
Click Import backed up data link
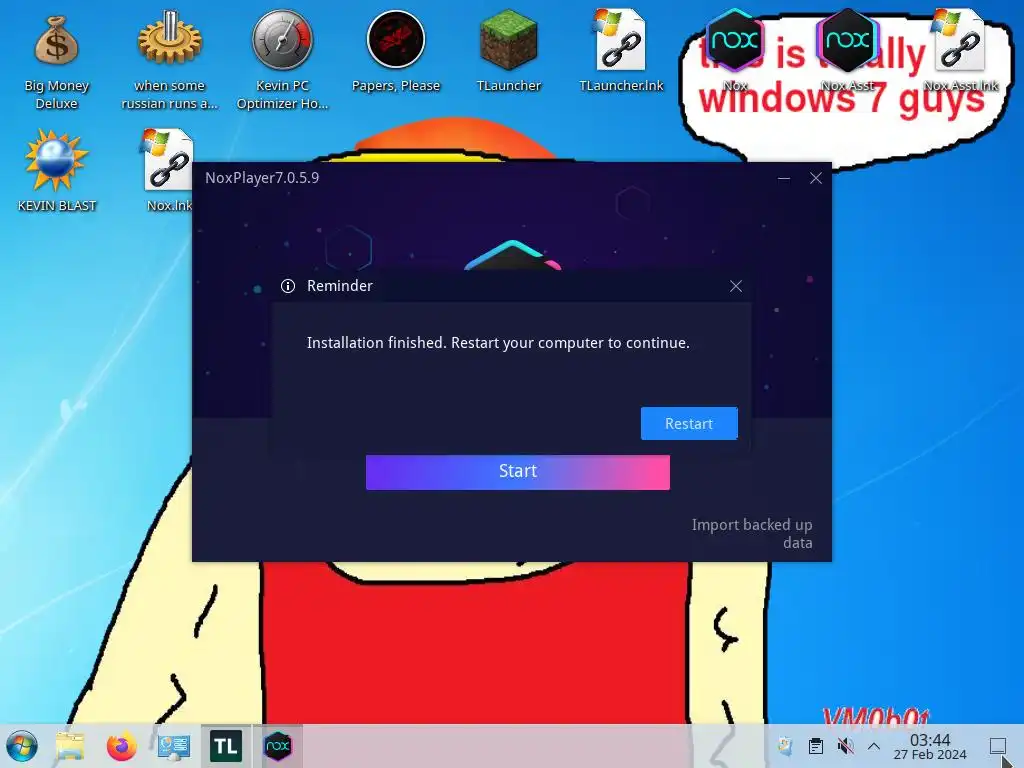tap(752, 534)
